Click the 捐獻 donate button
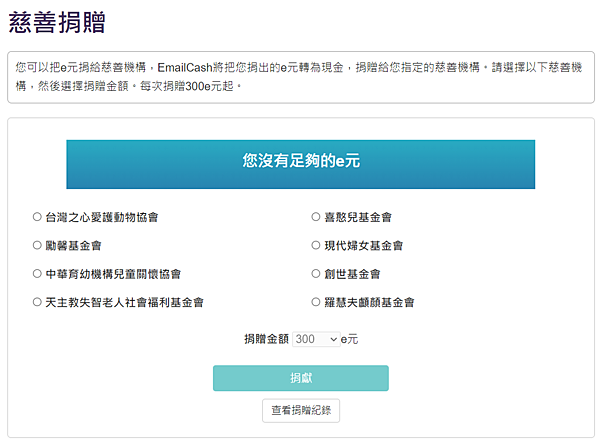This screenshot has width=600, height=447. [301, 378]
